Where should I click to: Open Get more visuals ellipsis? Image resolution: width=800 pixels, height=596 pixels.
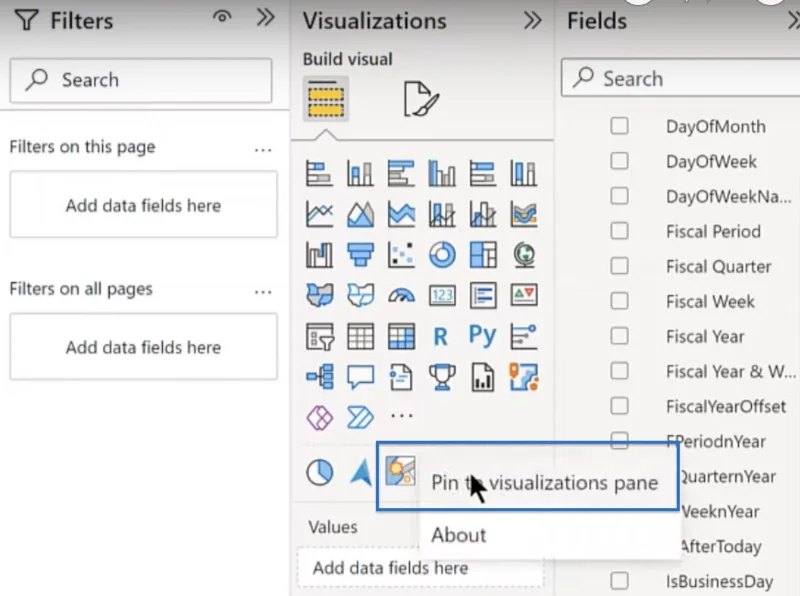click(x=402, y=416)
